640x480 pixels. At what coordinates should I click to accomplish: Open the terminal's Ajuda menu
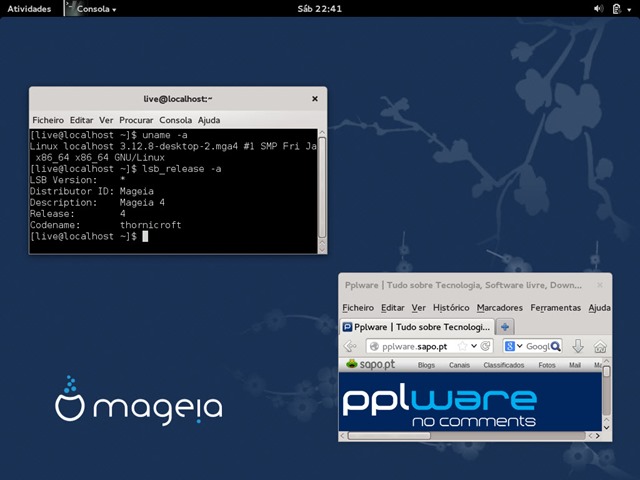click(209, 120)
